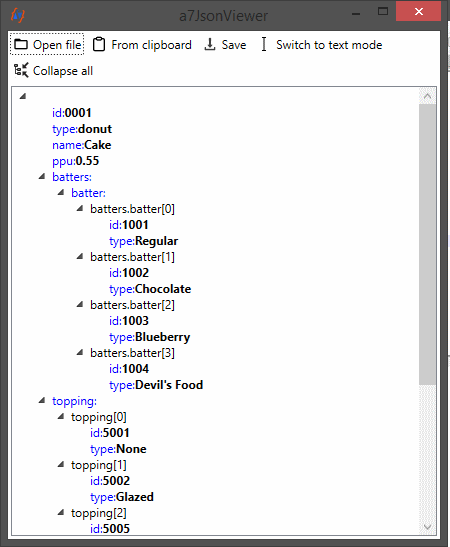
Task: Click Collapse all label
Action: tap(63, 71)
